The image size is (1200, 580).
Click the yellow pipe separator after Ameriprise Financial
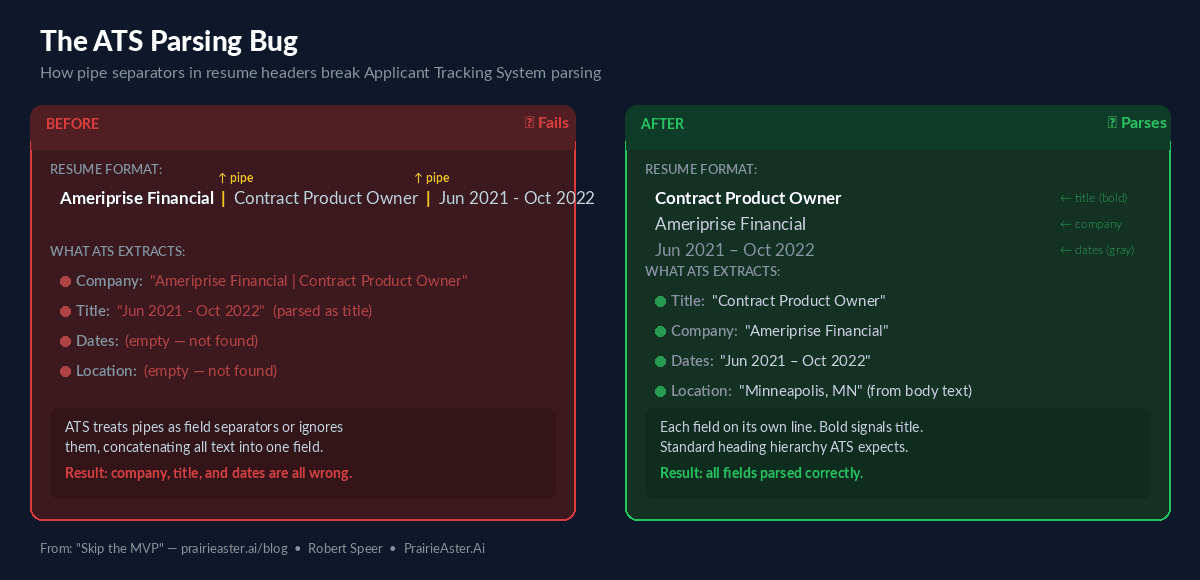[223, 198]
